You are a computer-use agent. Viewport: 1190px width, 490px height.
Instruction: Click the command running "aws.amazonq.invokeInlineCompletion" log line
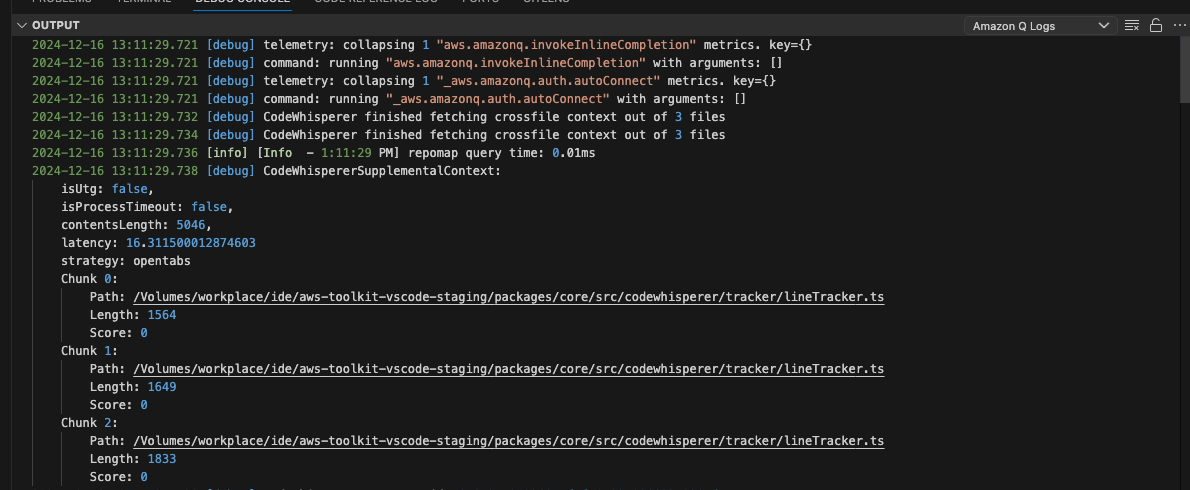click(x=408, y=63)
